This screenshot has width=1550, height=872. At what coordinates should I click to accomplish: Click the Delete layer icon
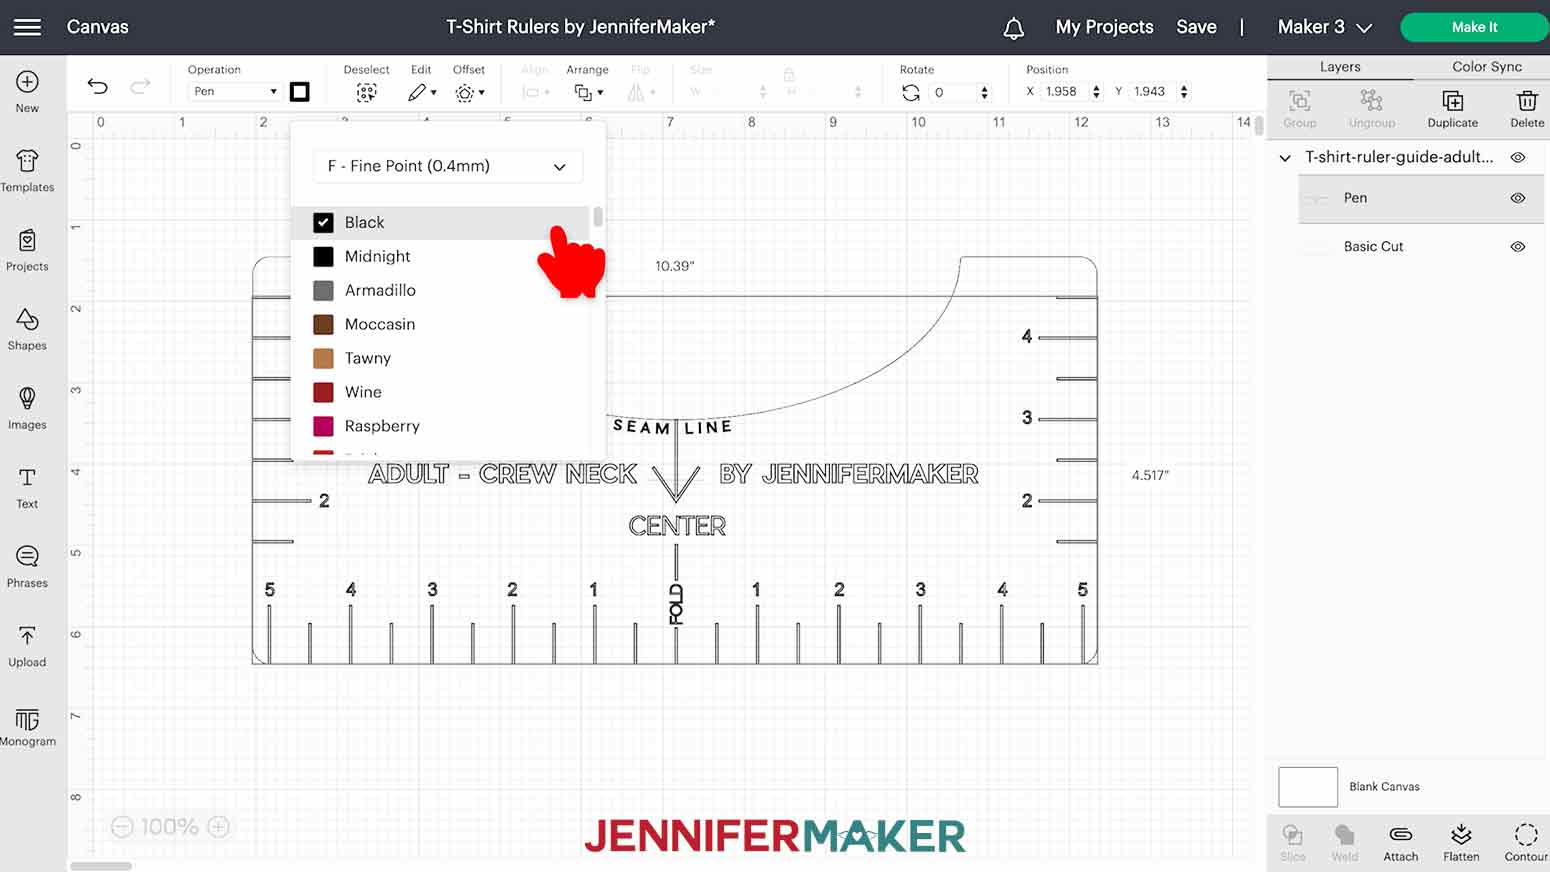(1527, 101)
